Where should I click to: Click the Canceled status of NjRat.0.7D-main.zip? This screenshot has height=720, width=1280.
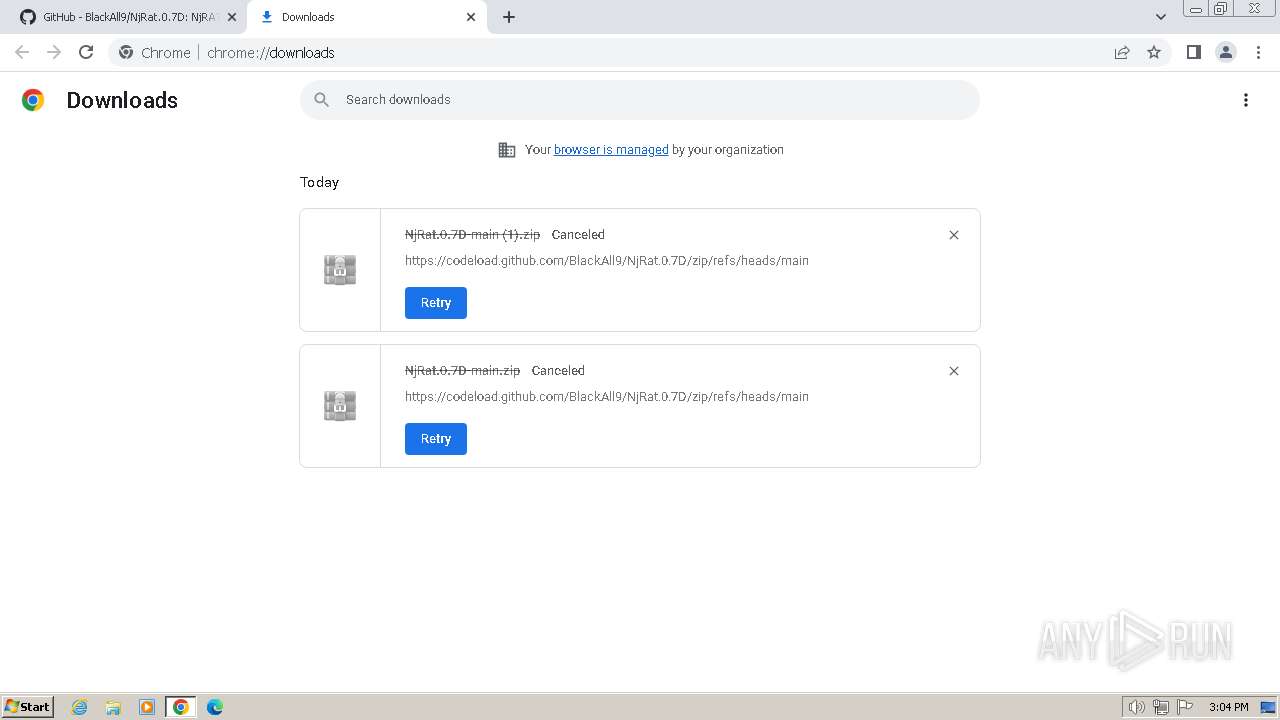tap(558, 371)
